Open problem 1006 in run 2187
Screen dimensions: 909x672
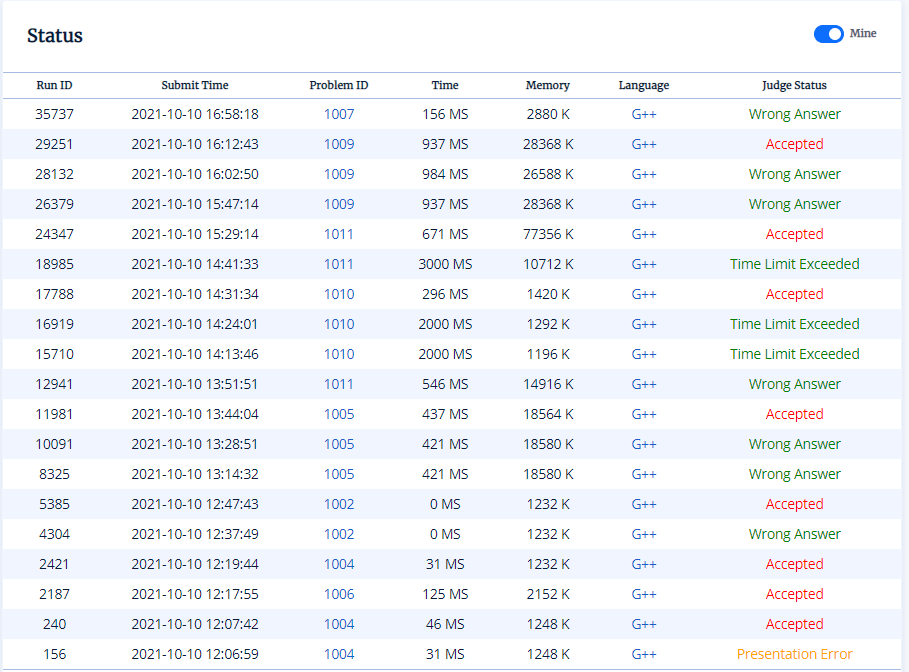[x=339, y=594]
